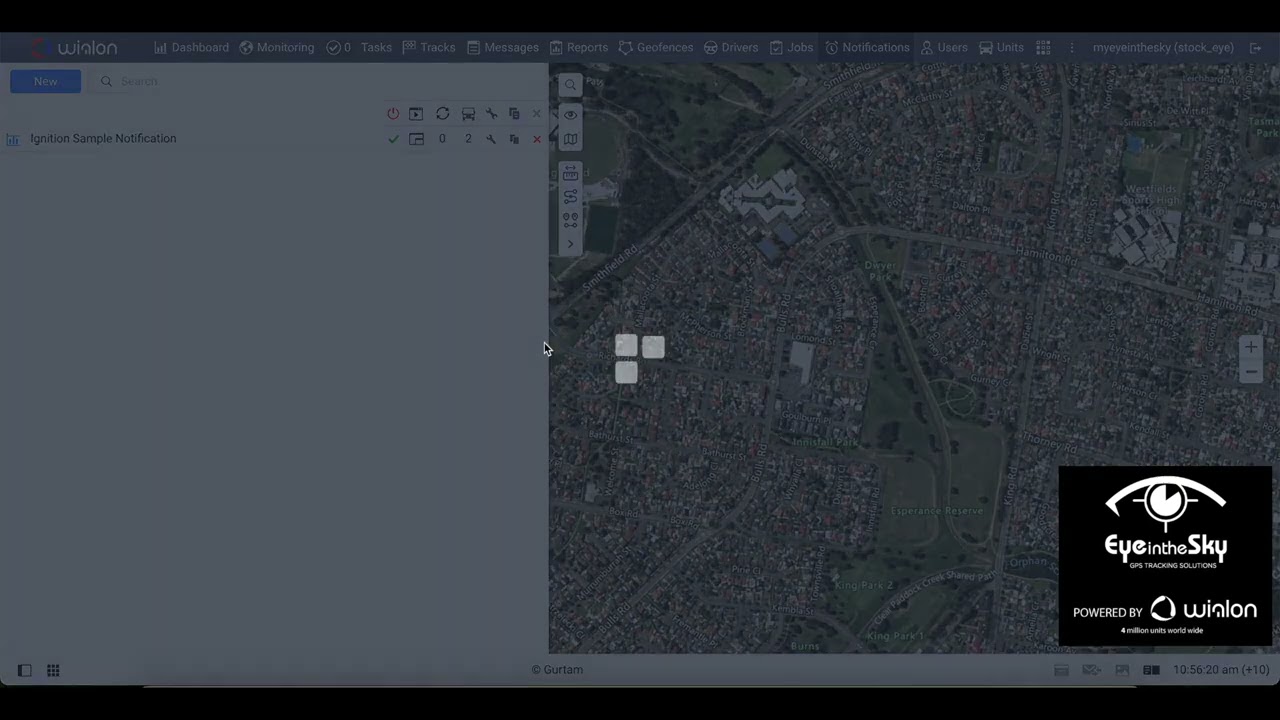Edit Ignition Sample Notification via wrench icon
Image resolution: width=1280 pixels, height=720 pixels.
tap(491, 139)
